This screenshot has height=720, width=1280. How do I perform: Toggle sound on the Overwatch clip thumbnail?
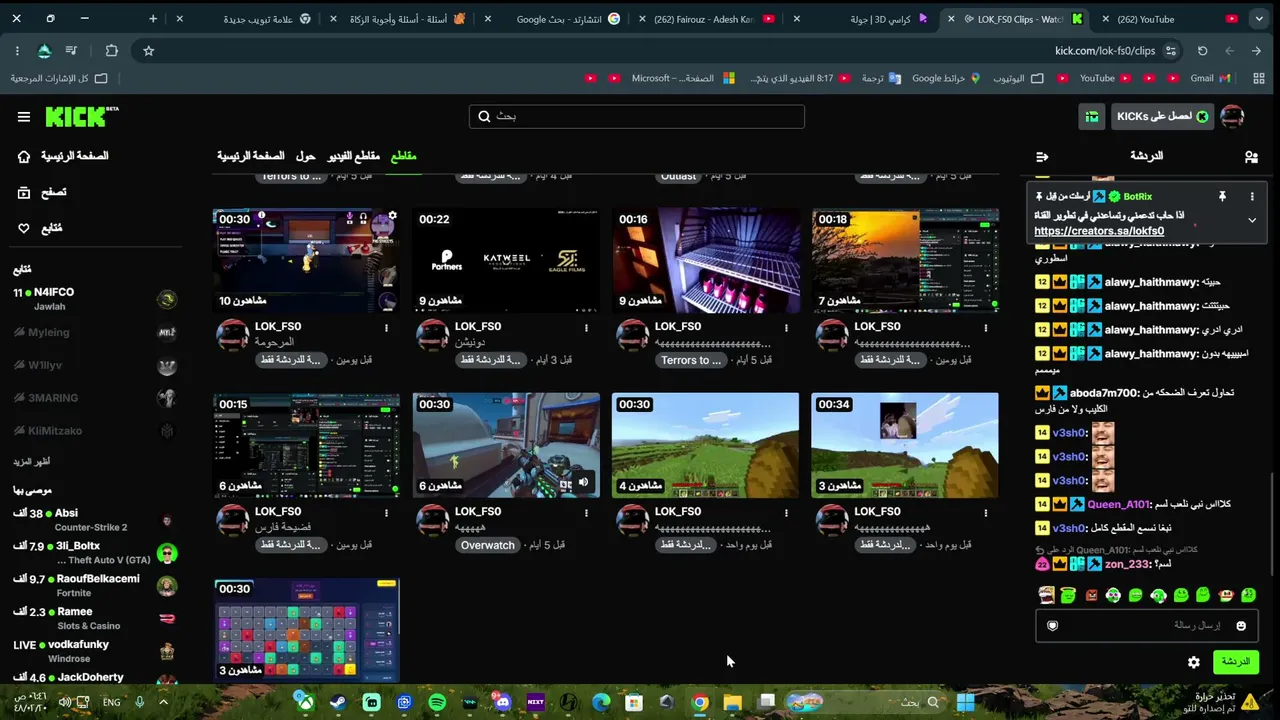pyautogui.click(x=583, y=483)
